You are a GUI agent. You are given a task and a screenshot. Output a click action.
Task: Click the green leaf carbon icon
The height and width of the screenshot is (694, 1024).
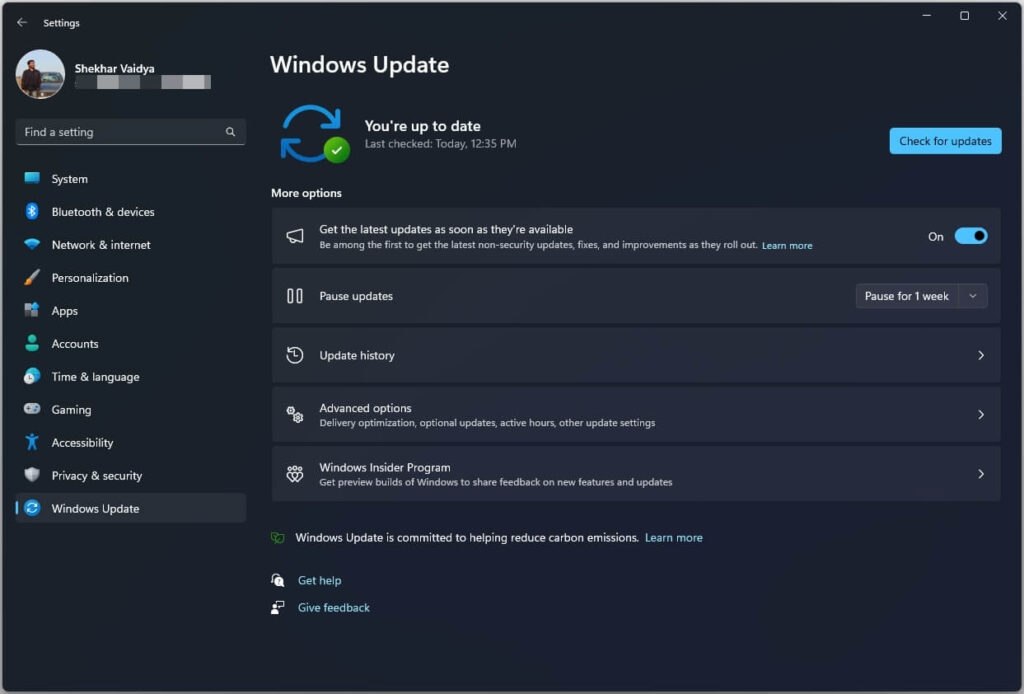click(278, 537)
